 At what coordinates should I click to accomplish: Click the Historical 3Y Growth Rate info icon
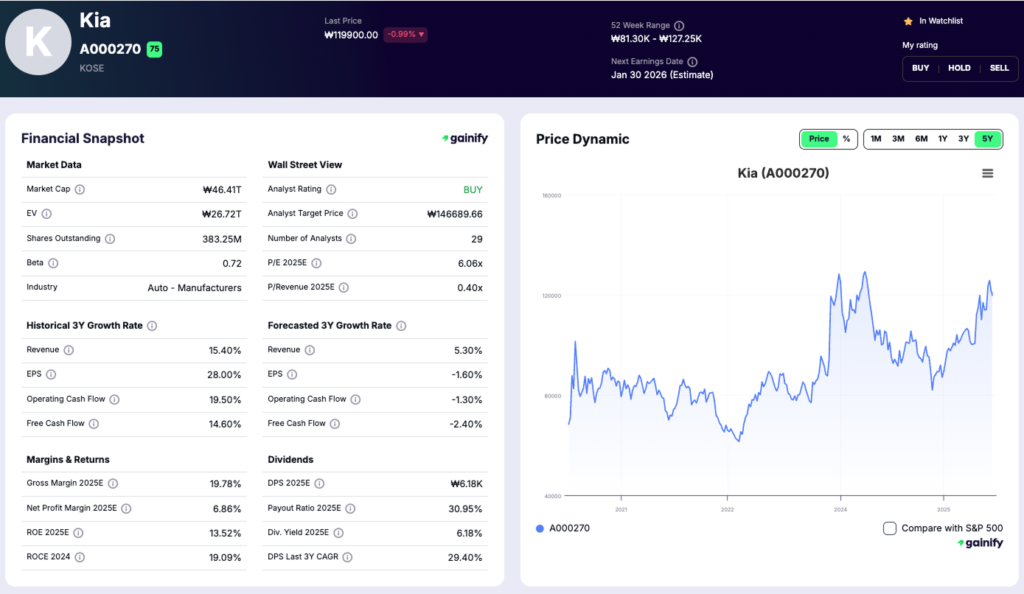(x=152, y=326)
